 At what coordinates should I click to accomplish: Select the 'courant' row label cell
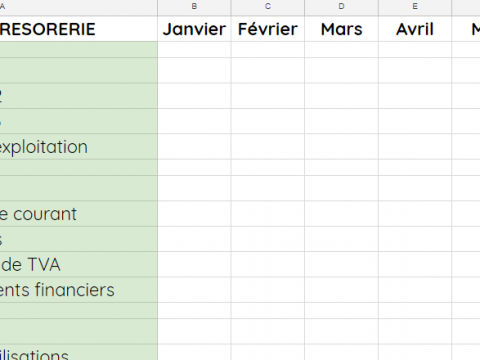(79, 214)
